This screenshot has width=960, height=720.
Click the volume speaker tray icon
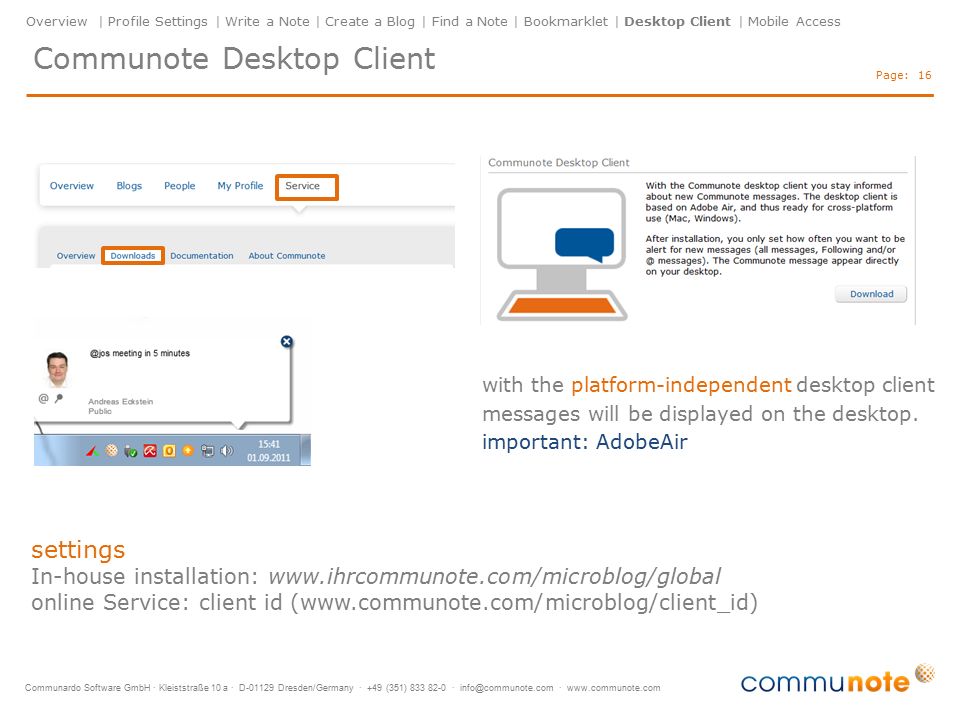[x=227, y=451]
